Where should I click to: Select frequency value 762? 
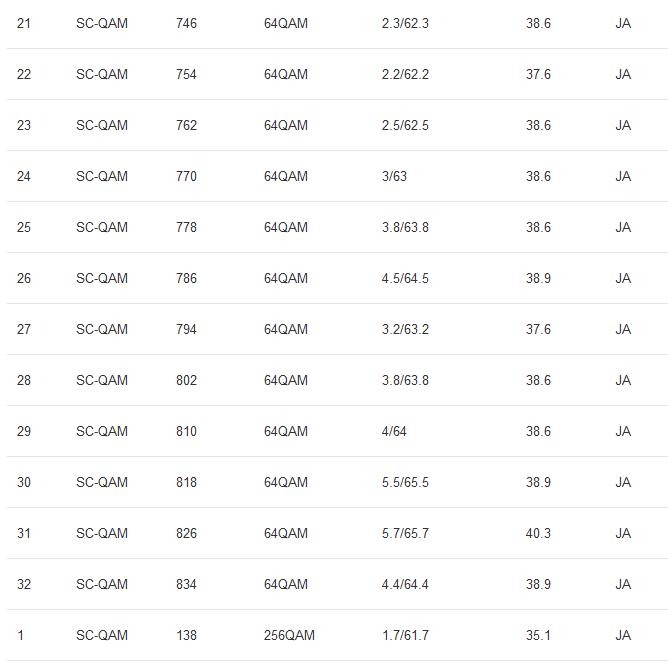186,125
